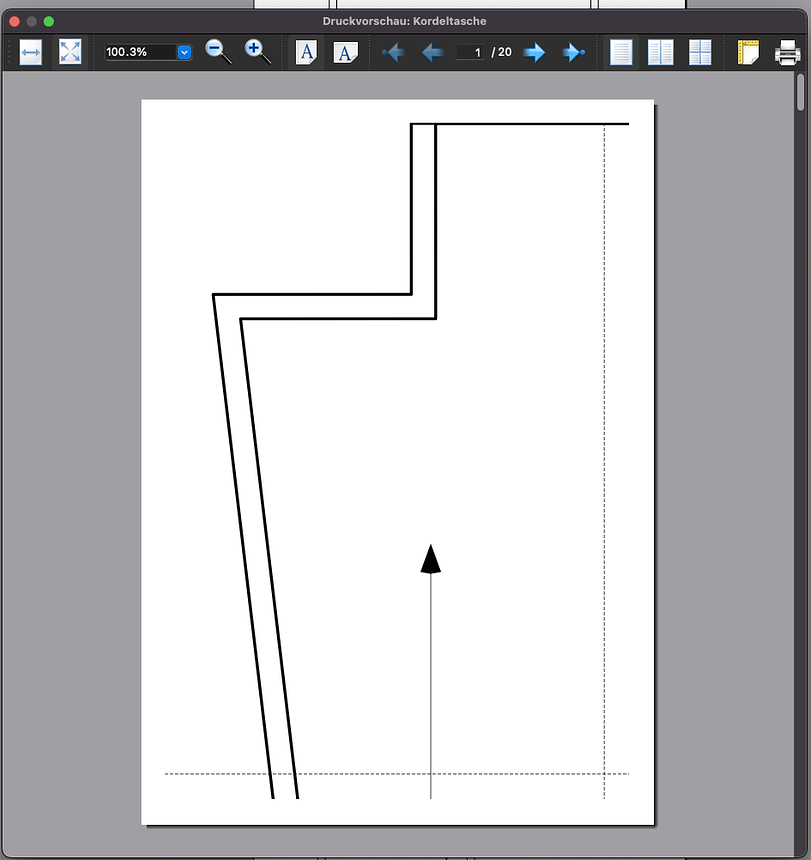Jump to the first page
The image size is (811, 860).
[394, 52]
